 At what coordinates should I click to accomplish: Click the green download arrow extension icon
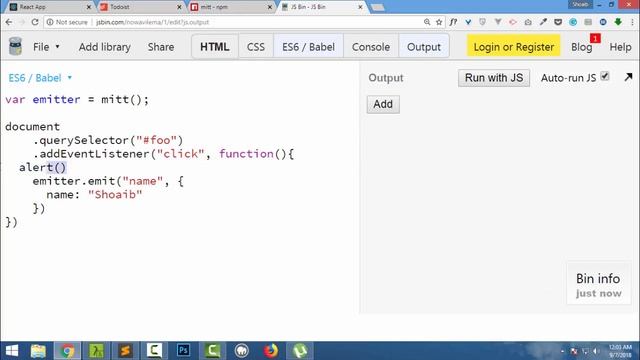point(618,22)
